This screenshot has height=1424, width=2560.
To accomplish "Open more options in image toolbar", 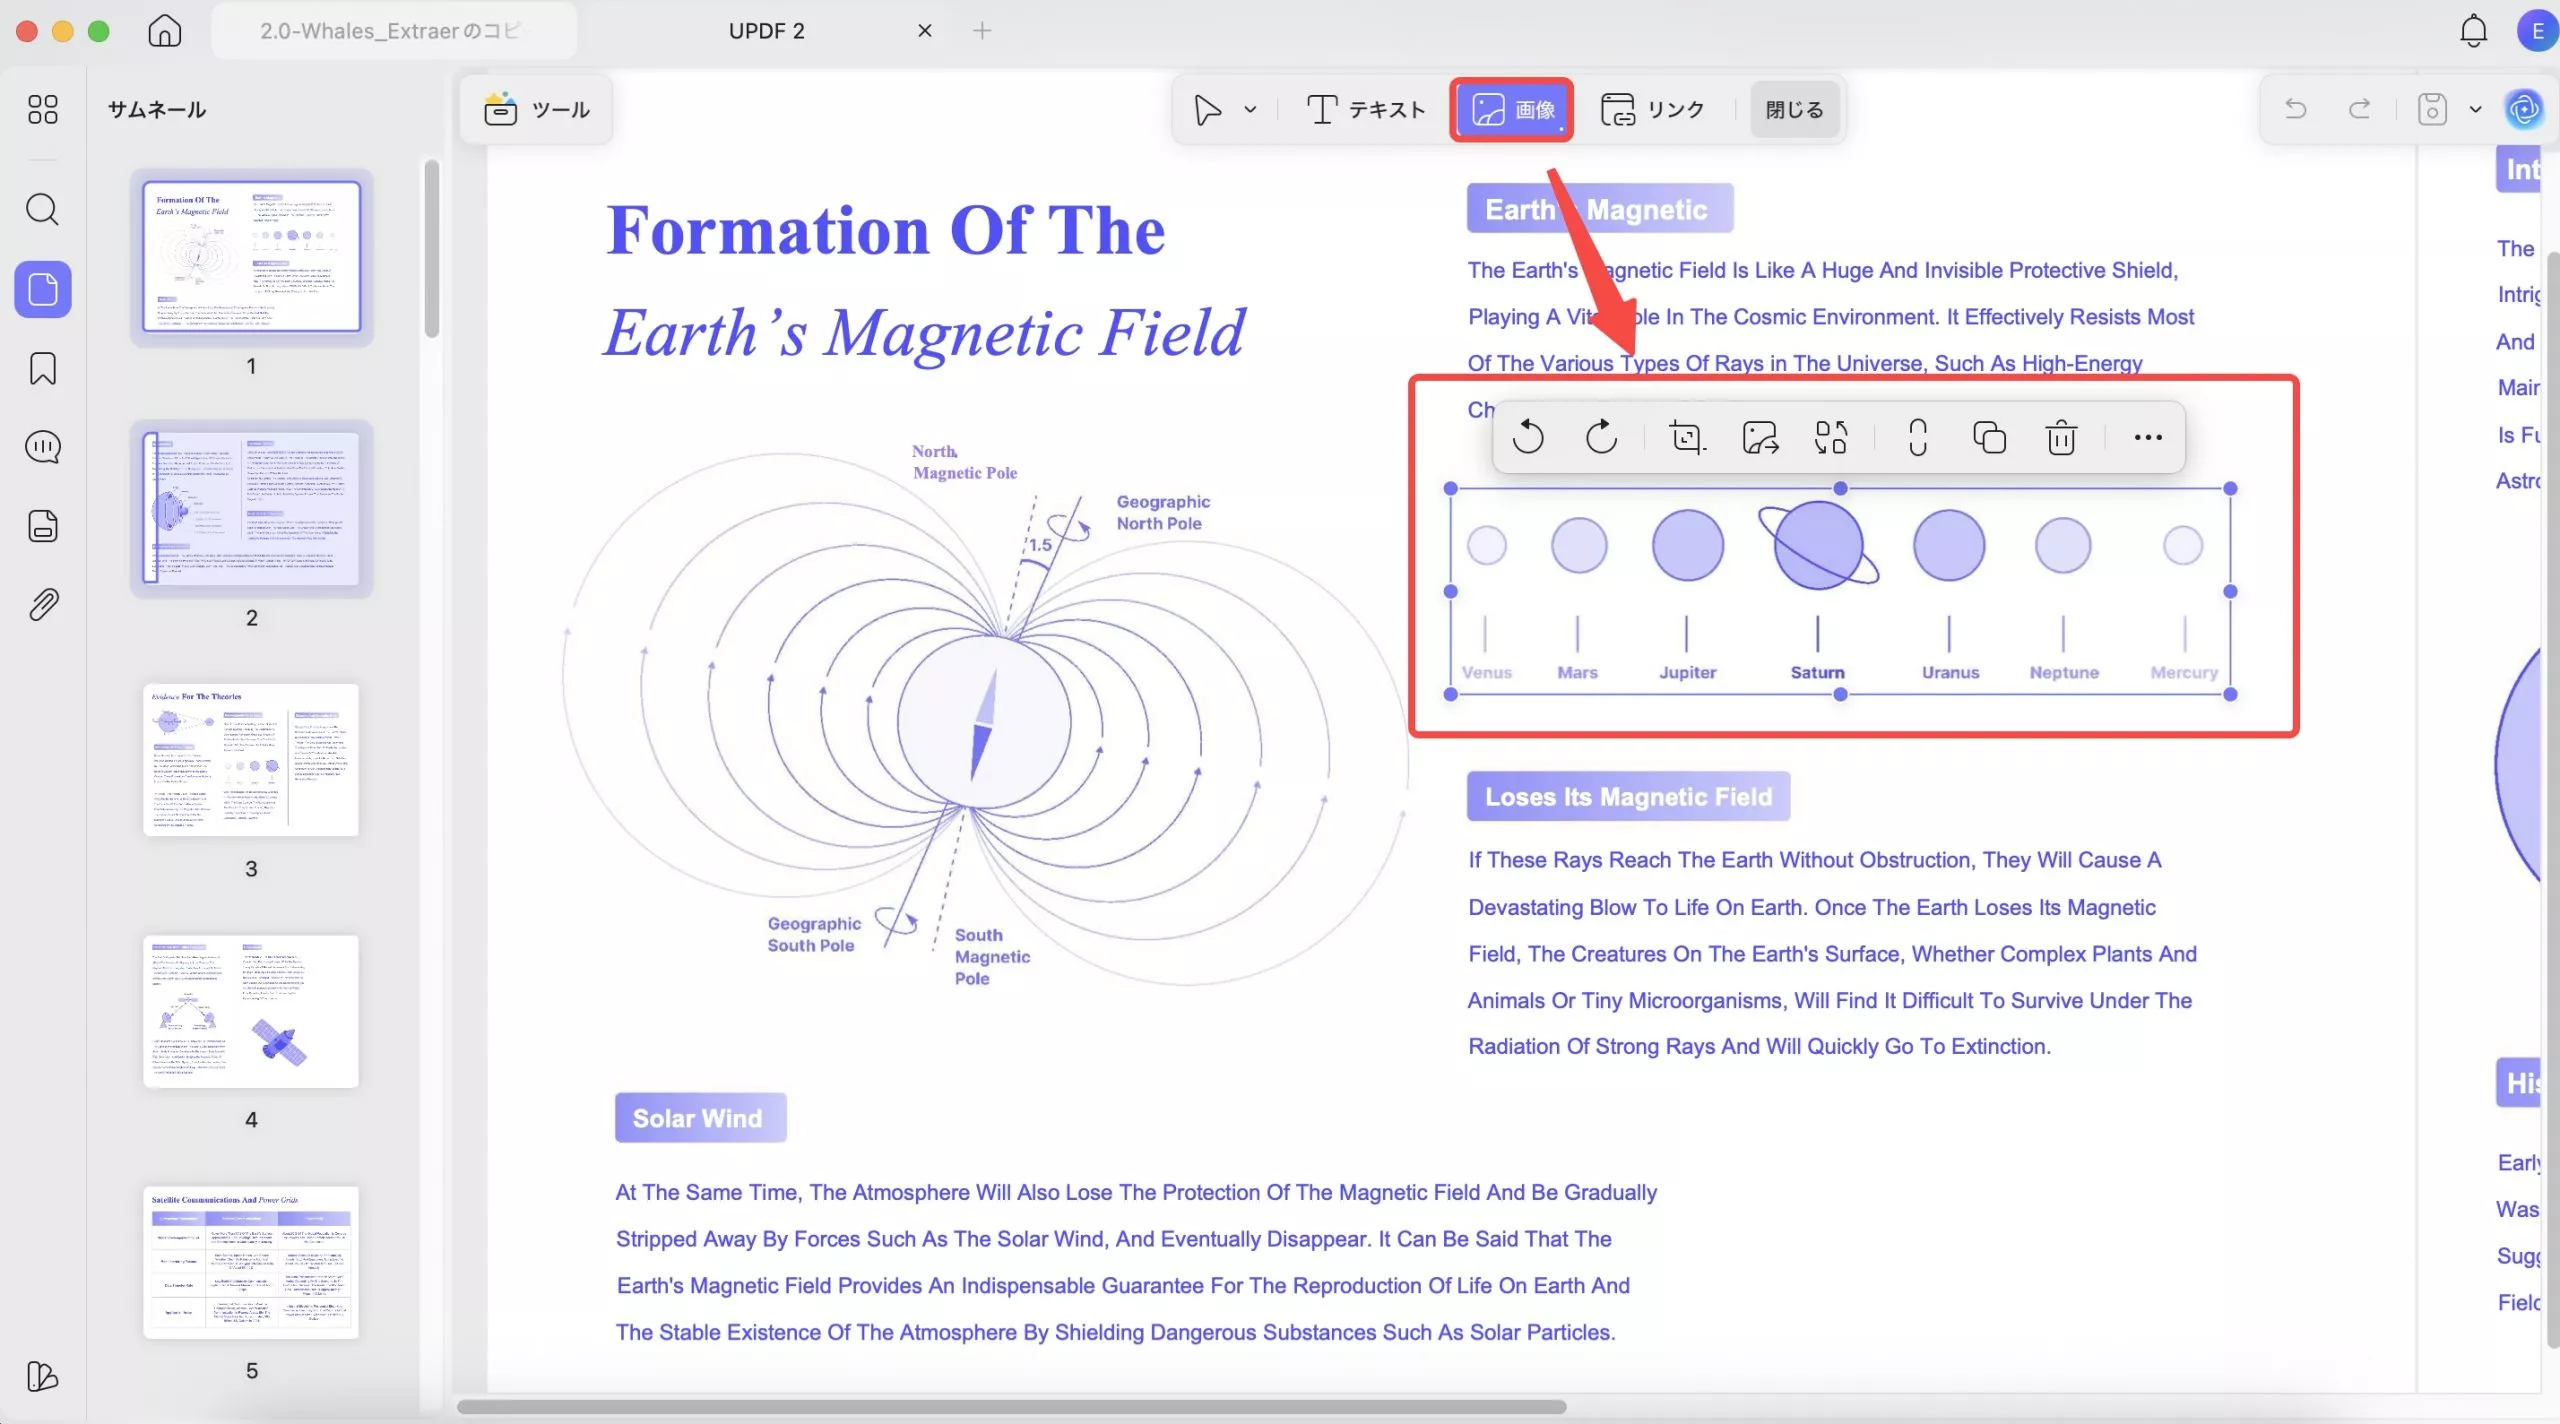I will coord(2148,437).
